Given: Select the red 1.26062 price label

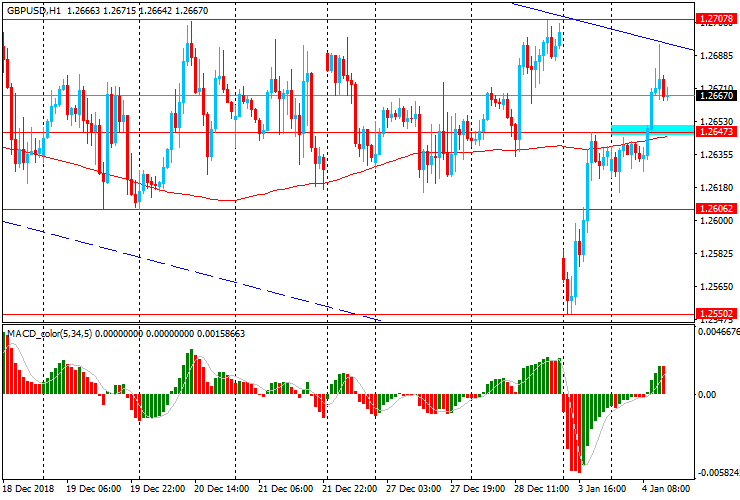Looking at the screenshot, I should (716, 208).
